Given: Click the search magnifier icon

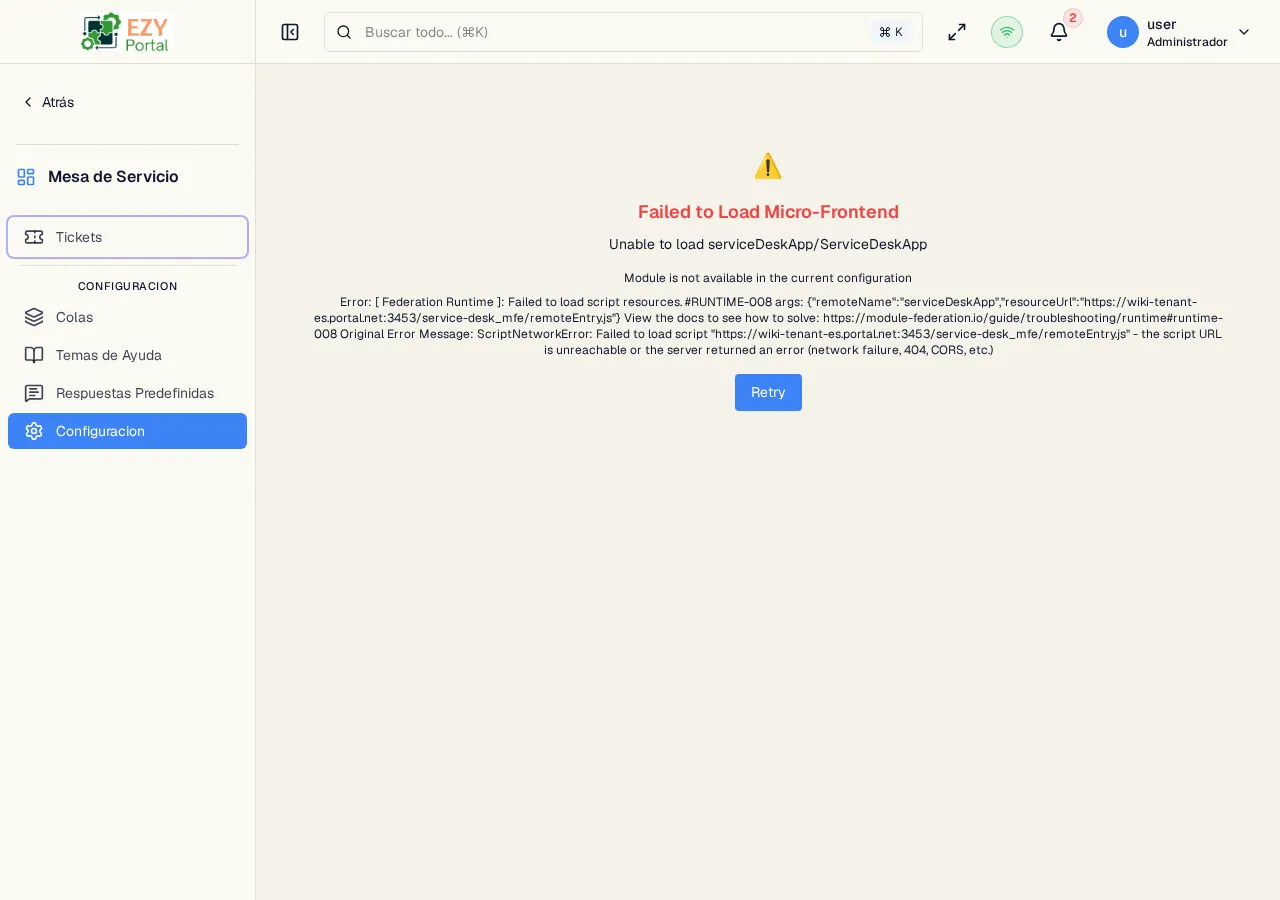Looking at the screenshot, I should click(x=344, y=32).
